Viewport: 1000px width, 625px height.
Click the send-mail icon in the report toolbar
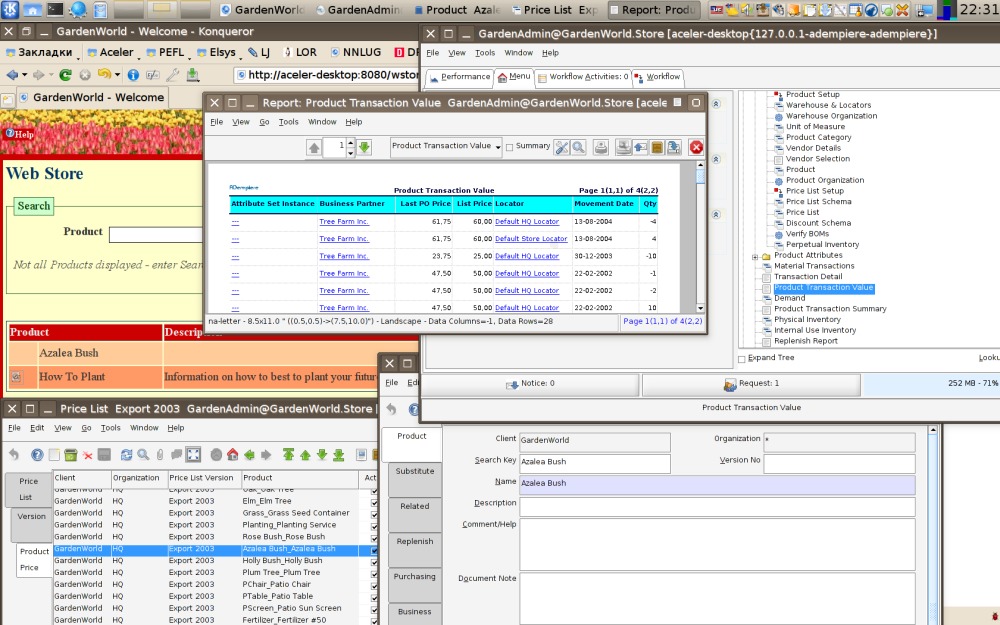coord(640,147)
